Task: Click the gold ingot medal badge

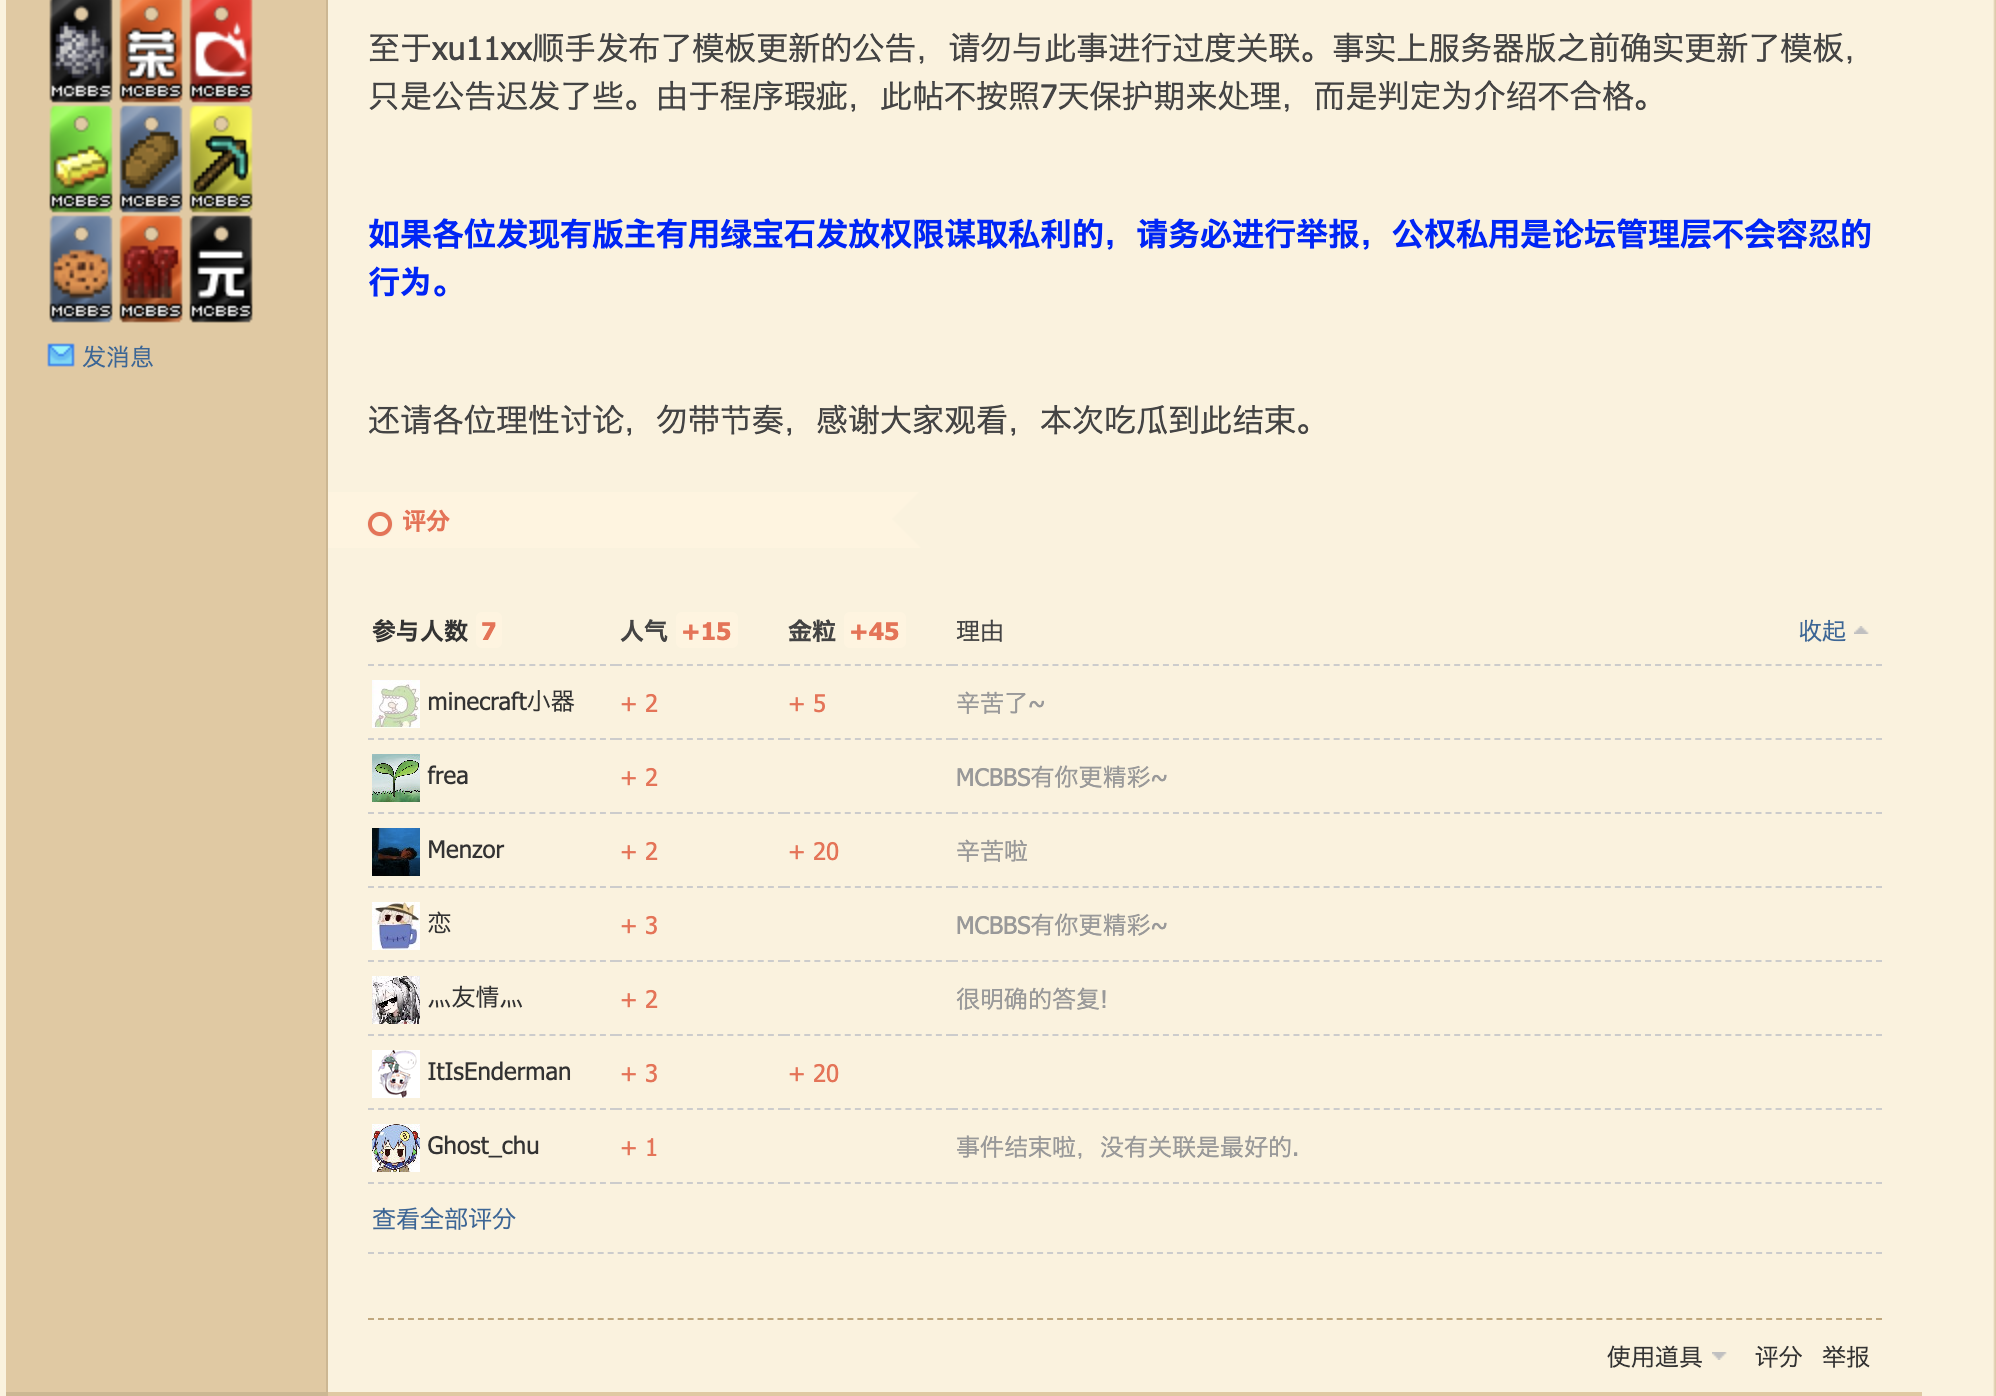Action: click(81, 158)
